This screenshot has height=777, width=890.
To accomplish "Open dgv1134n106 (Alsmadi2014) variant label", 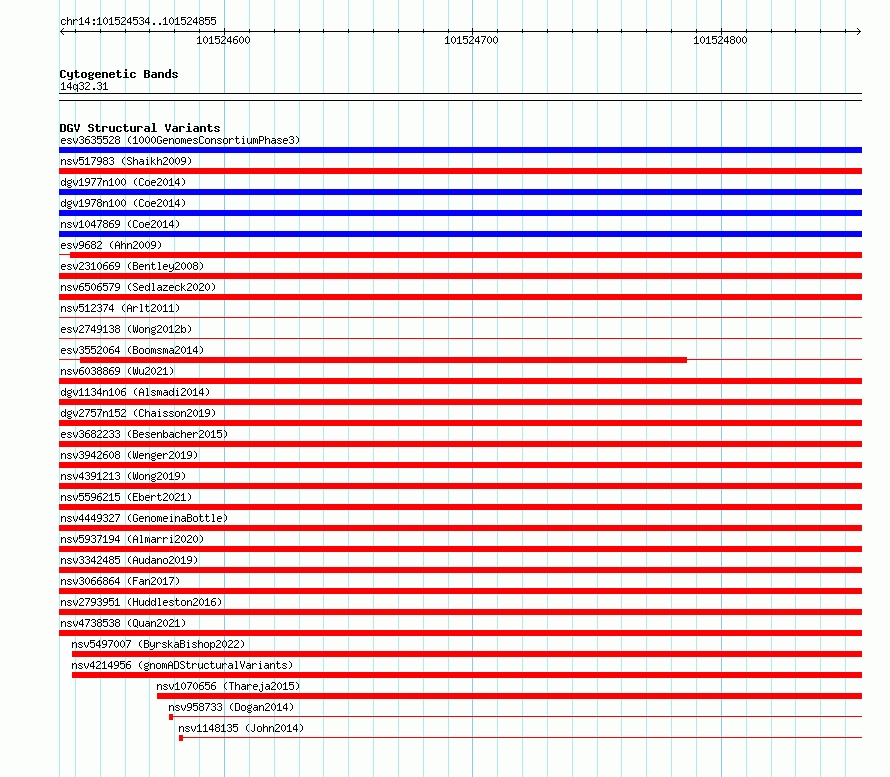I will click(135, 392).
